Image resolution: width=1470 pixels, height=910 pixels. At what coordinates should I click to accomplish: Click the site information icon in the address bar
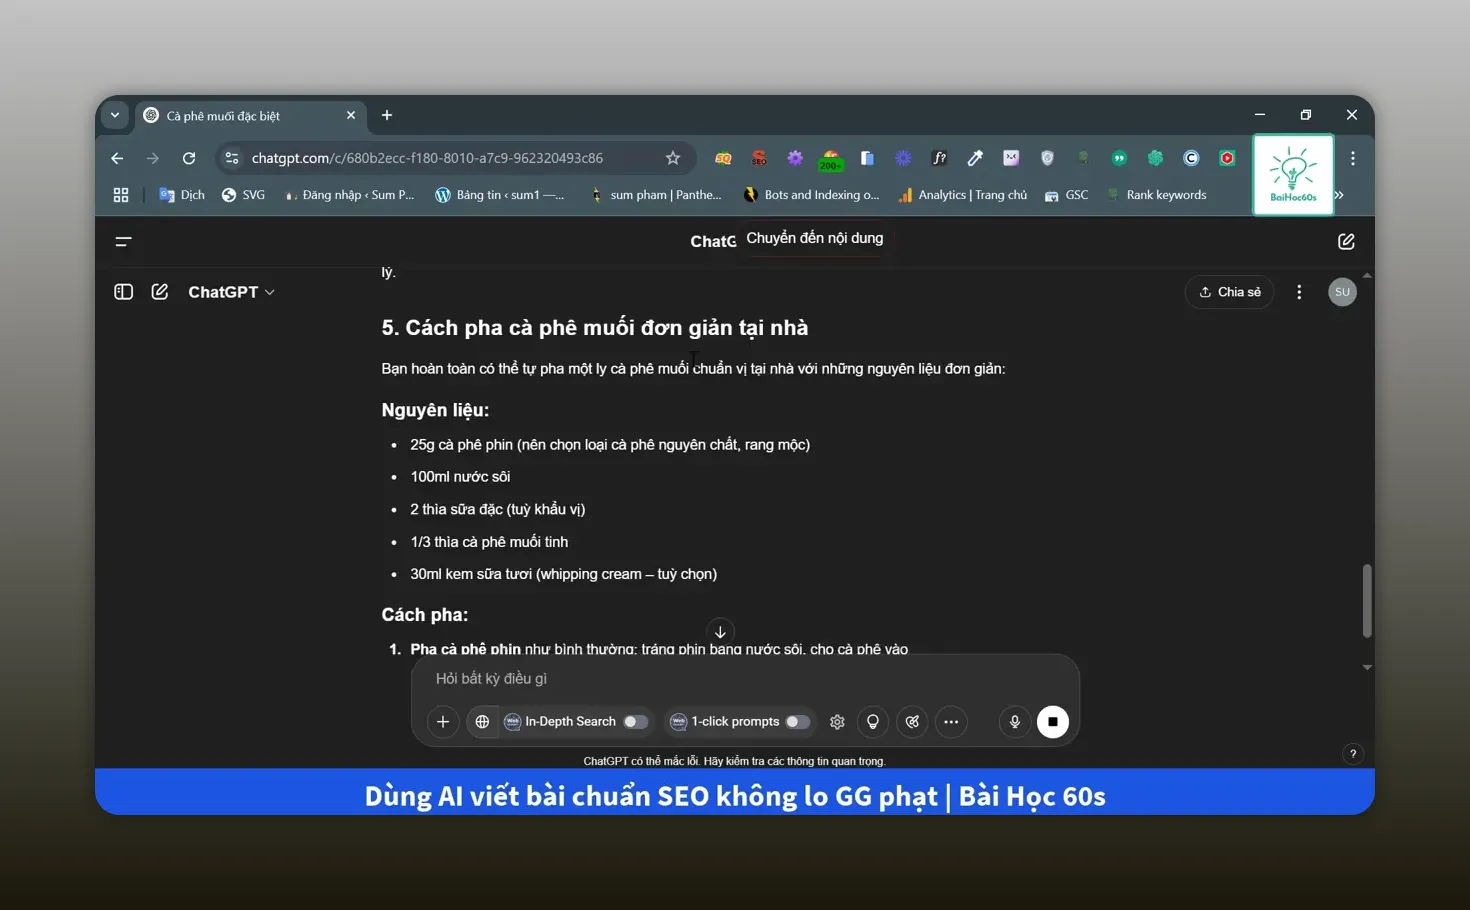pyautogui.click(x=232, y=158)
